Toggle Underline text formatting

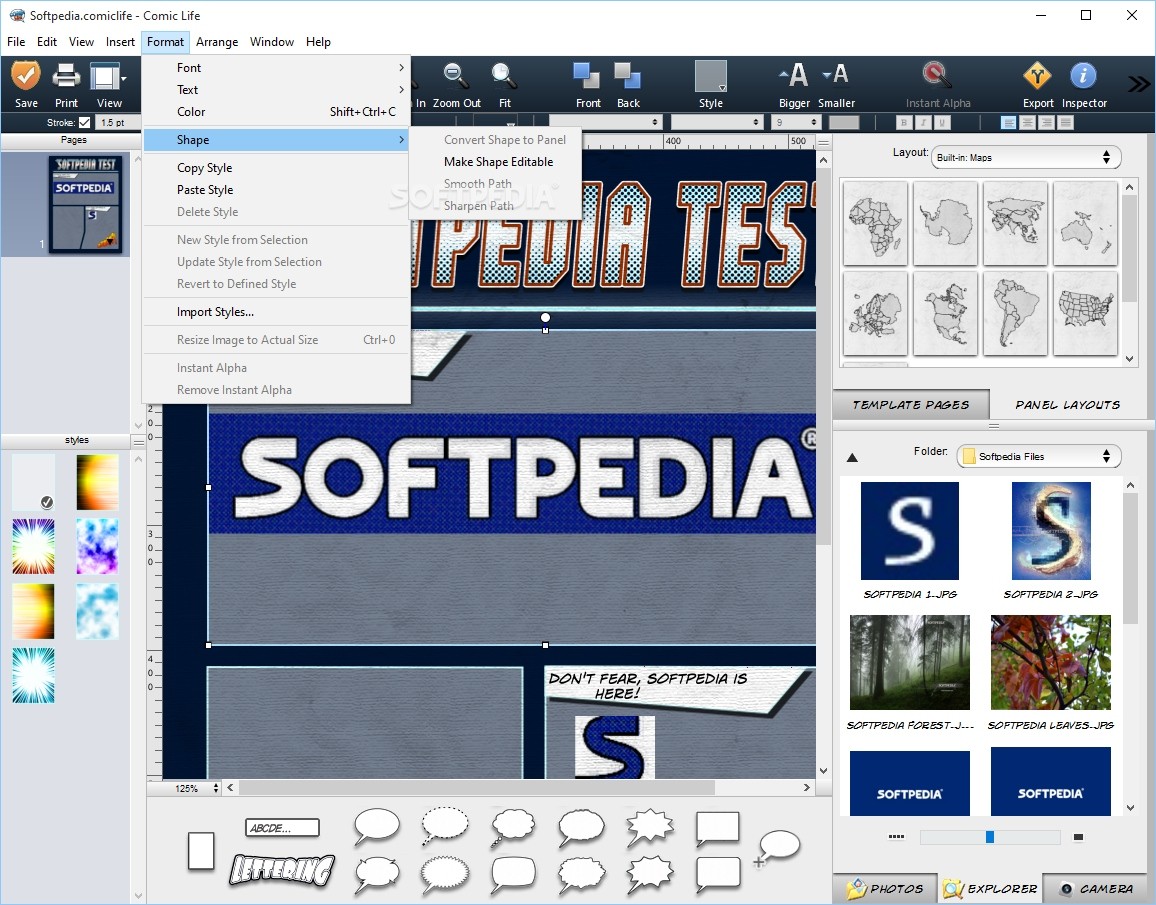(x=941, y=122)
